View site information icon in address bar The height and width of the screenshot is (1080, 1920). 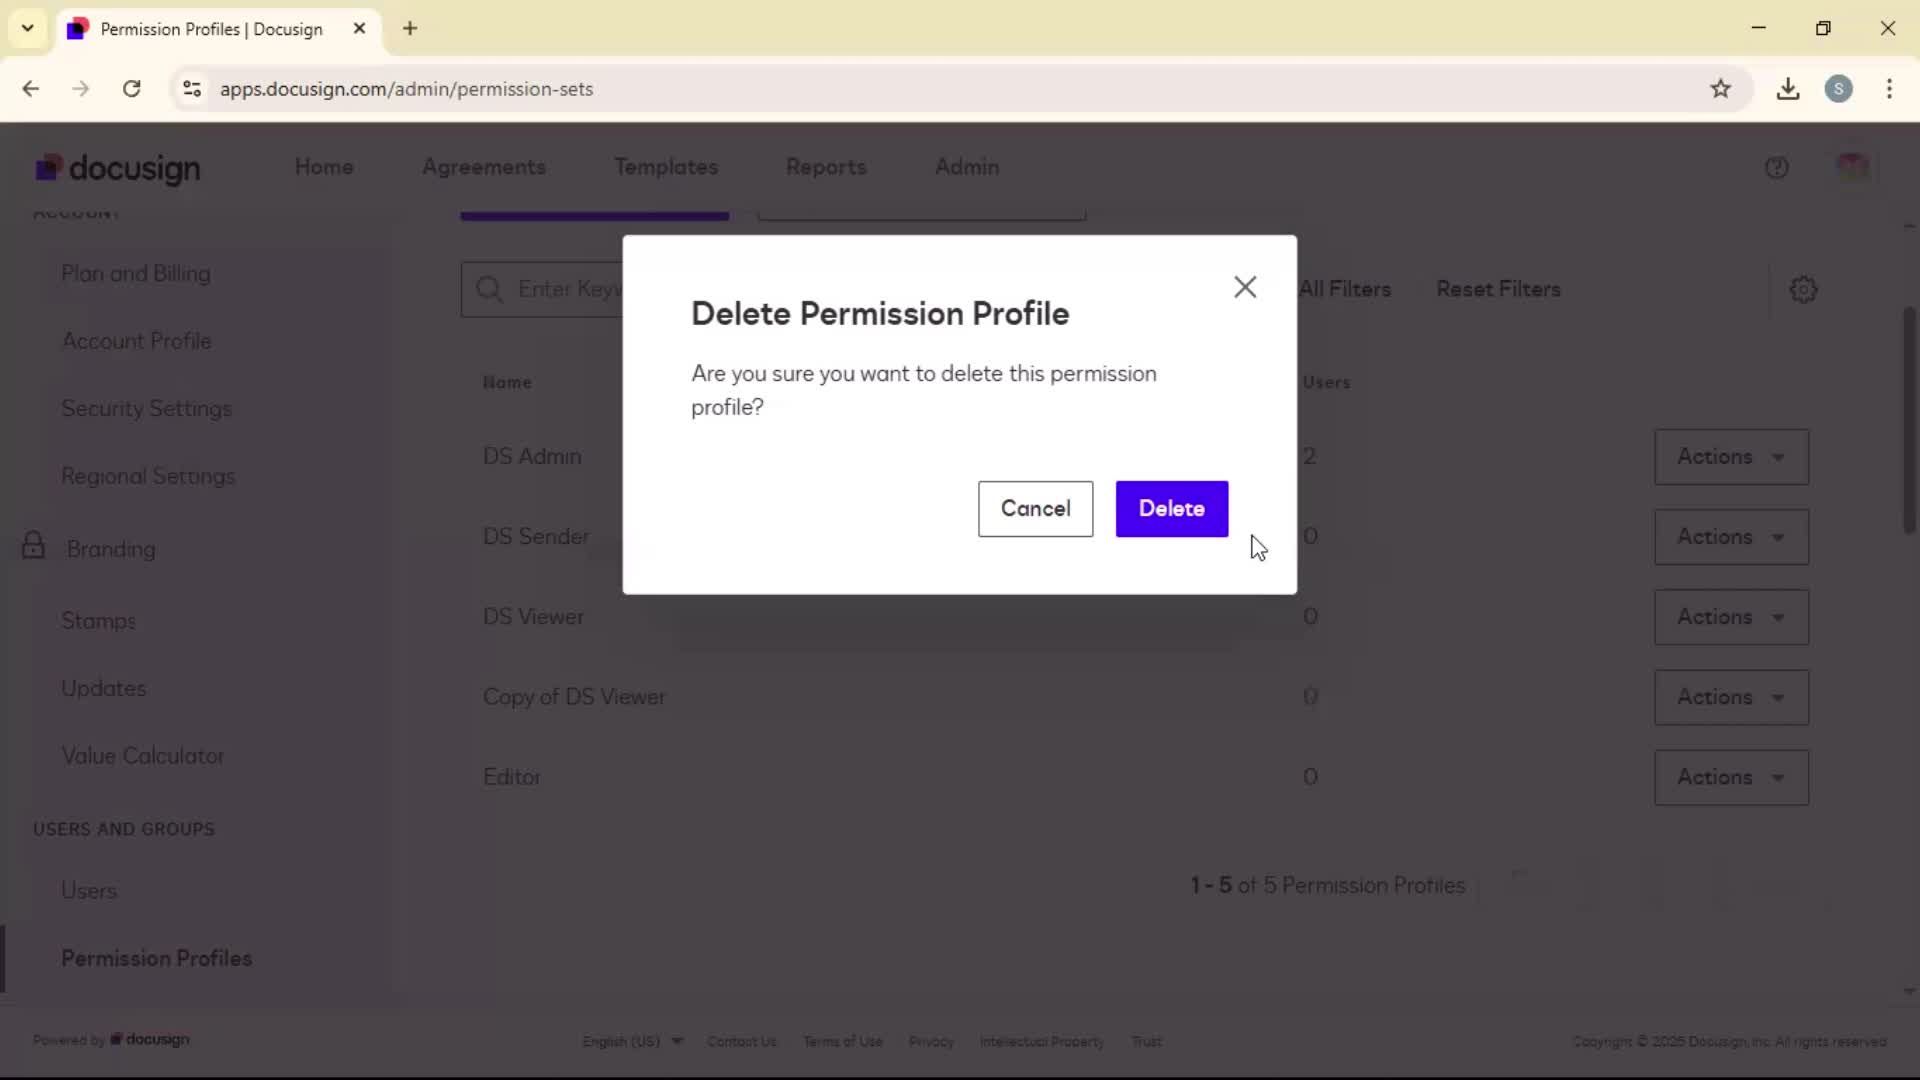pos(192,89)
